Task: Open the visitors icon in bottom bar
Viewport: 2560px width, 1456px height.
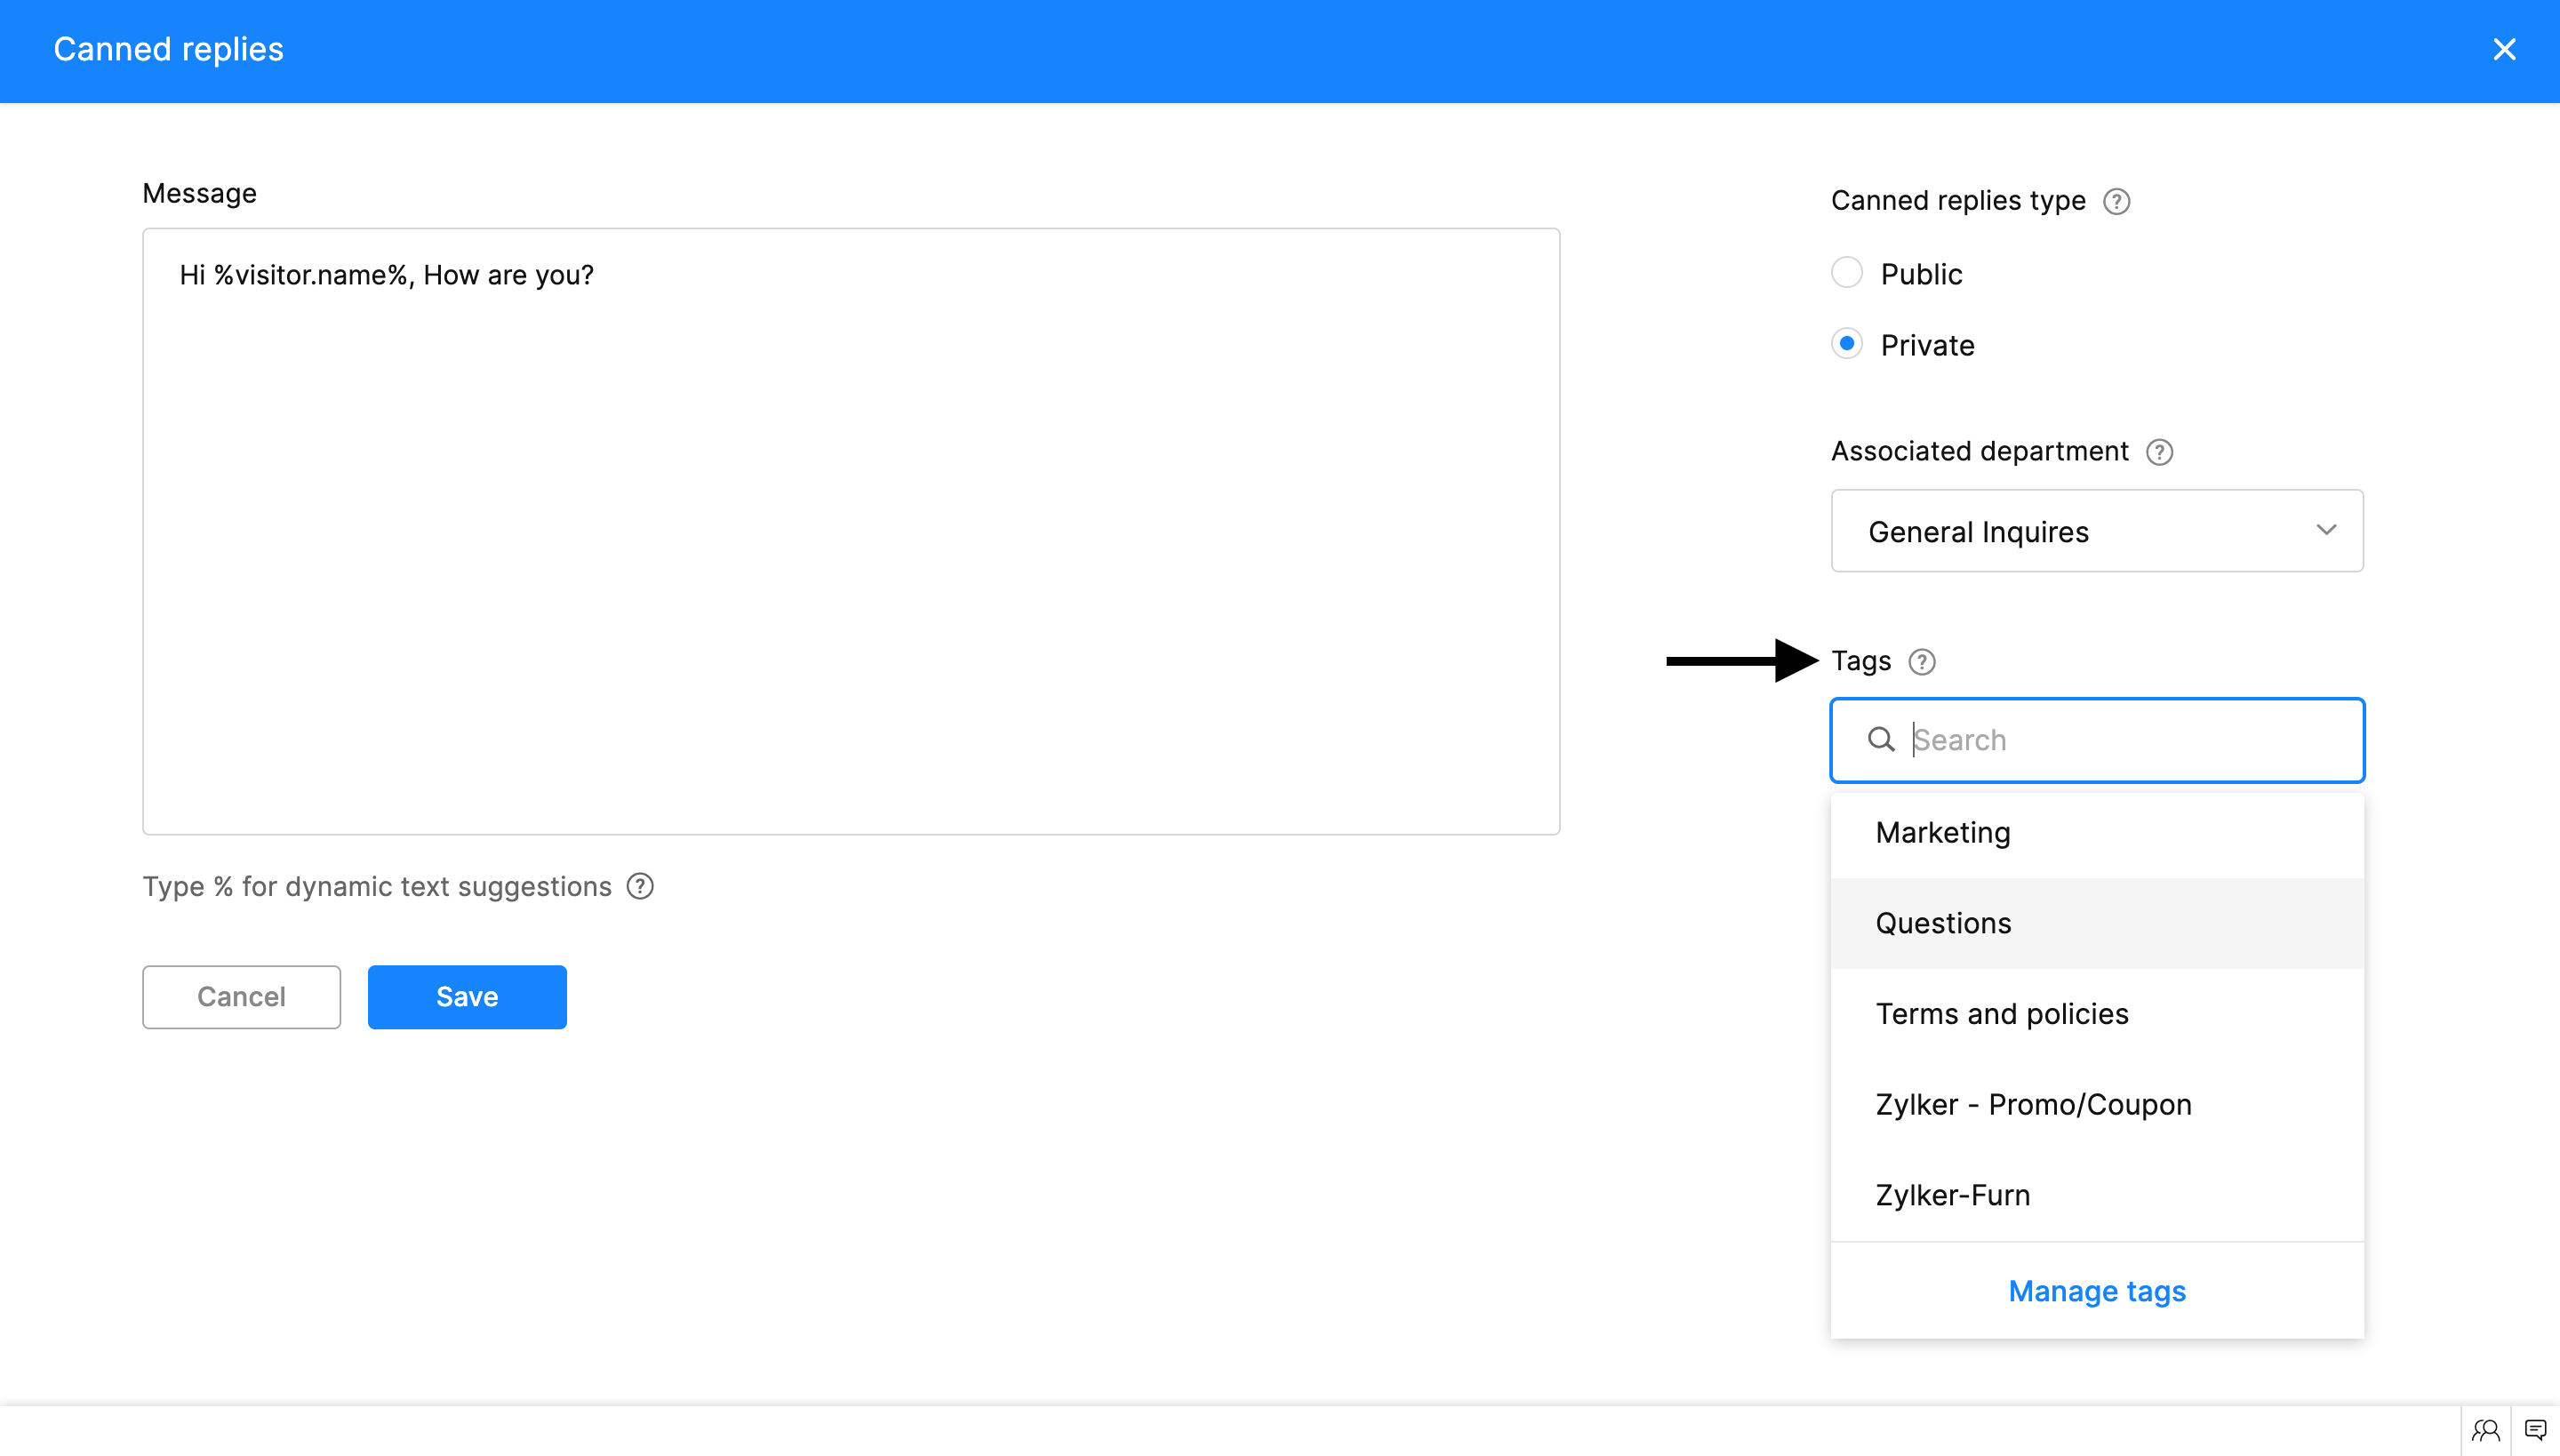Action: [2485, 1430]
